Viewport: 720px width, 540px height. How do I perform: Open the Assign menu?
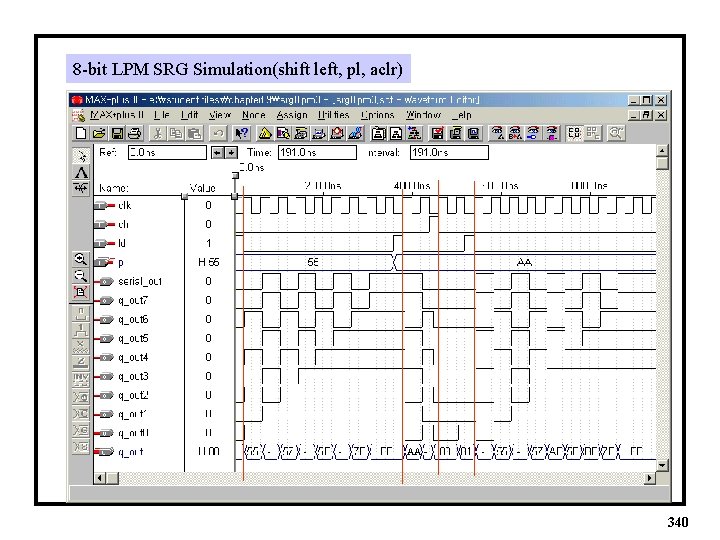292,115
